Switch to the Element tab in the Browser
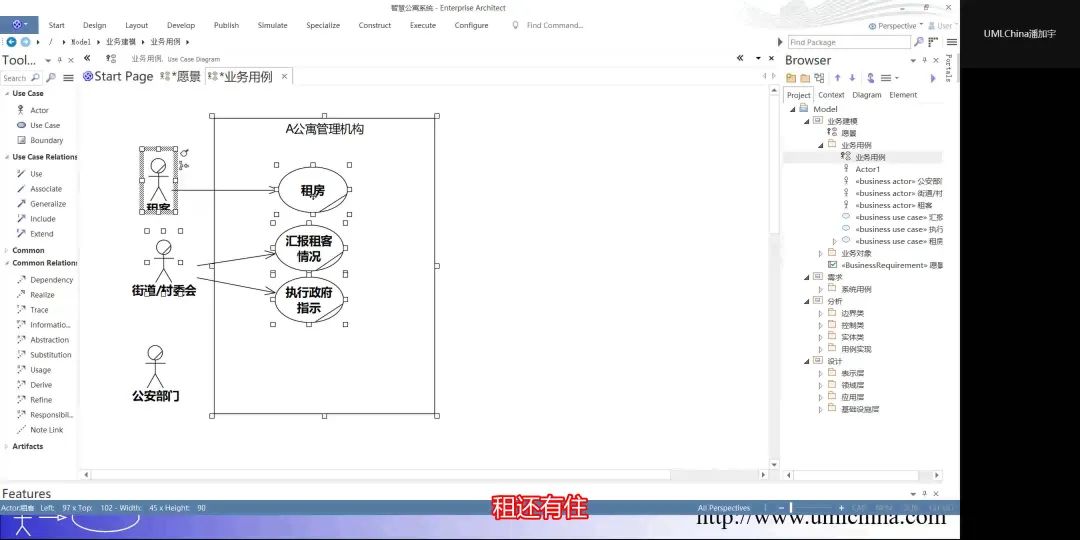The image size is (1080, 540). point(903,95)
